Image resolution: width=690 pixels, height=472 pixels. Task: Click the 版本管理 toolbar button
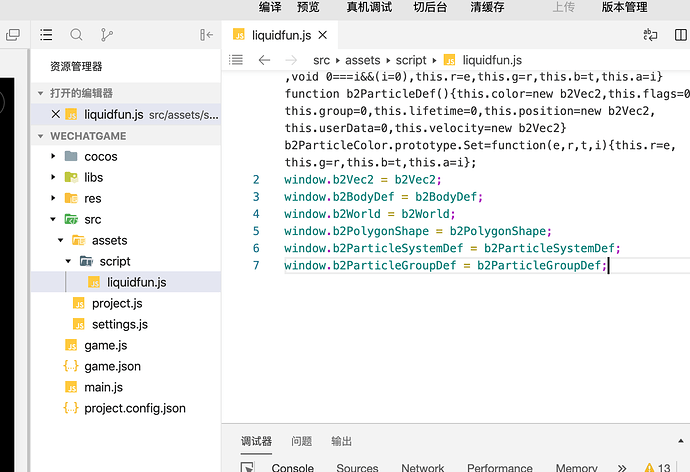tap(624, 7)
